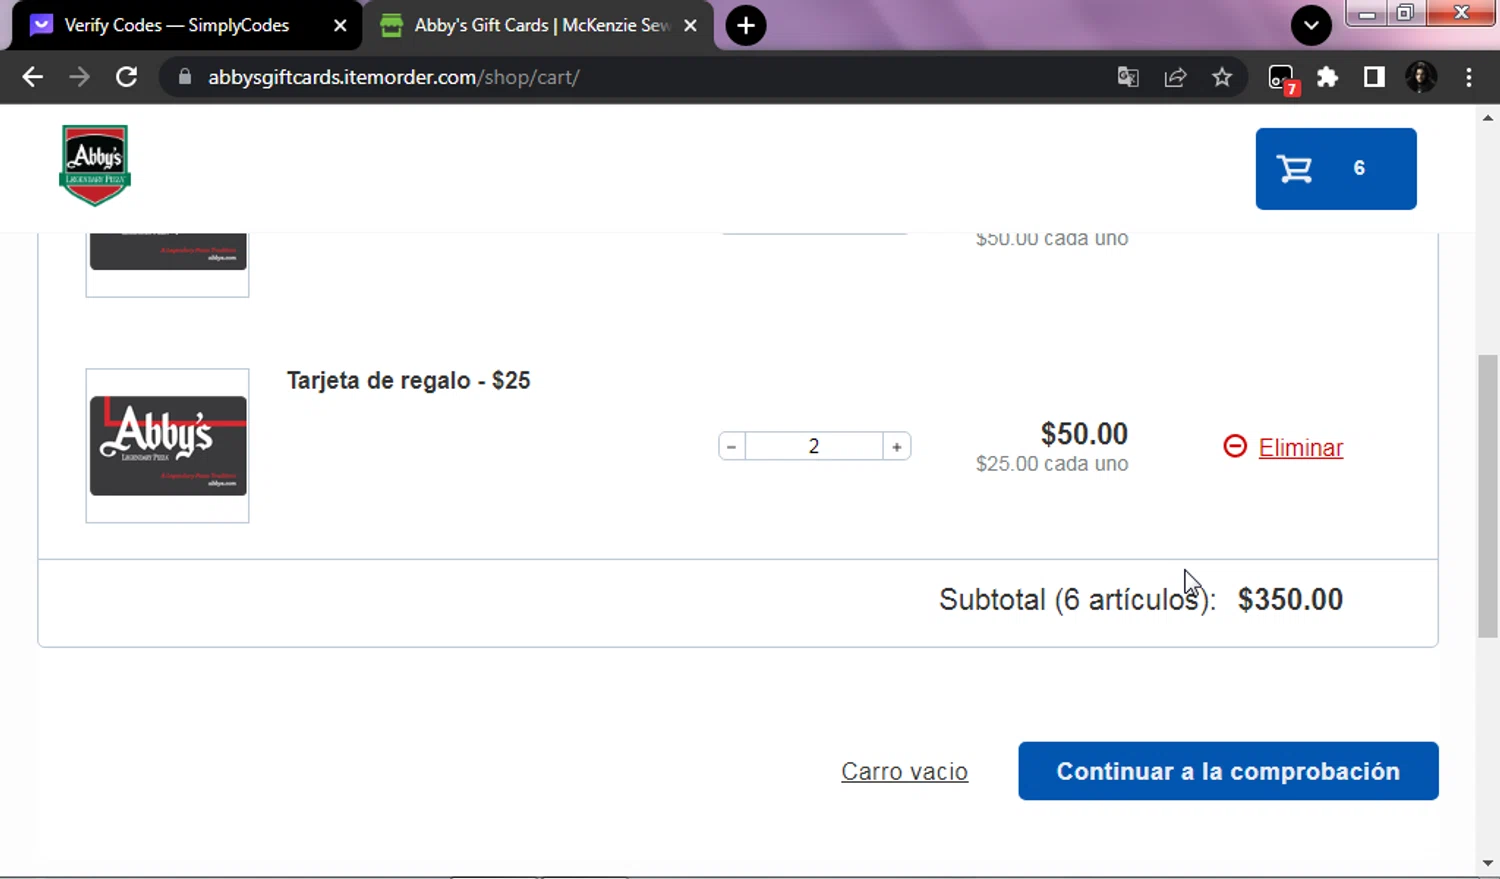Click the address bar URL

point(393,77)
